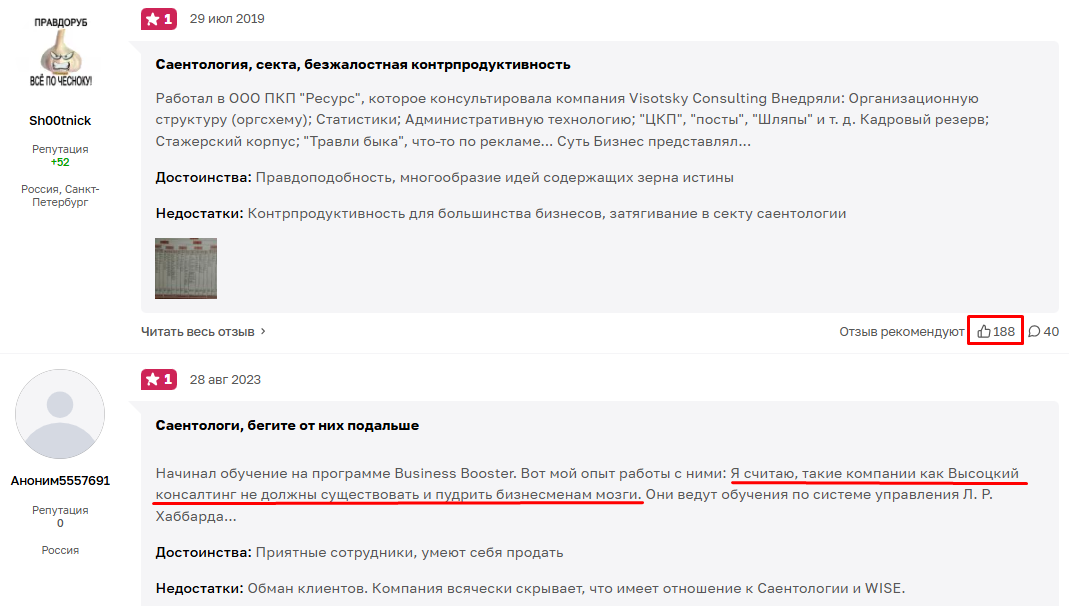This screenshot has height=606, width=1069.
Task: Click 'Читать весь отзыв' link
Action: [198, 331]
